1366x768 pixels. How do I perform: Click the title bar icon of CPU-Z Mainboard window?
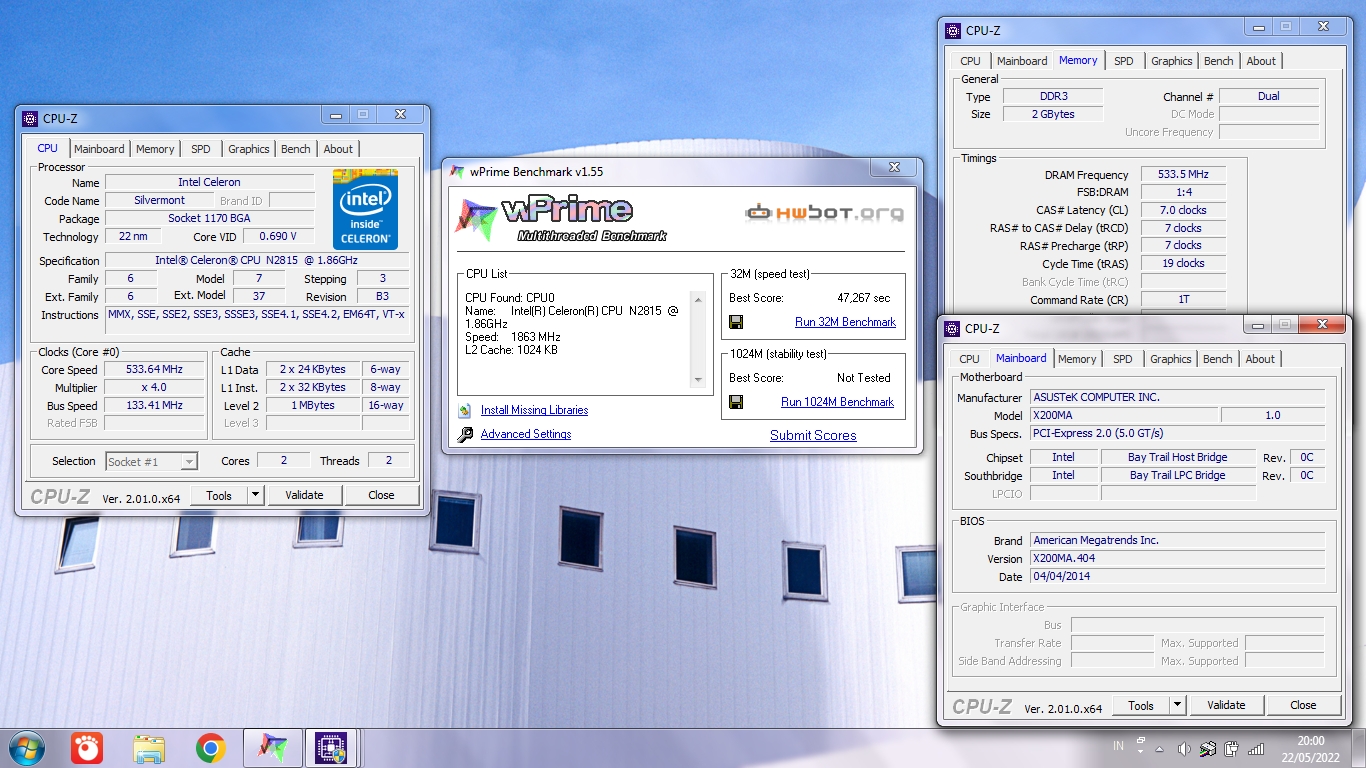(952, 328)
